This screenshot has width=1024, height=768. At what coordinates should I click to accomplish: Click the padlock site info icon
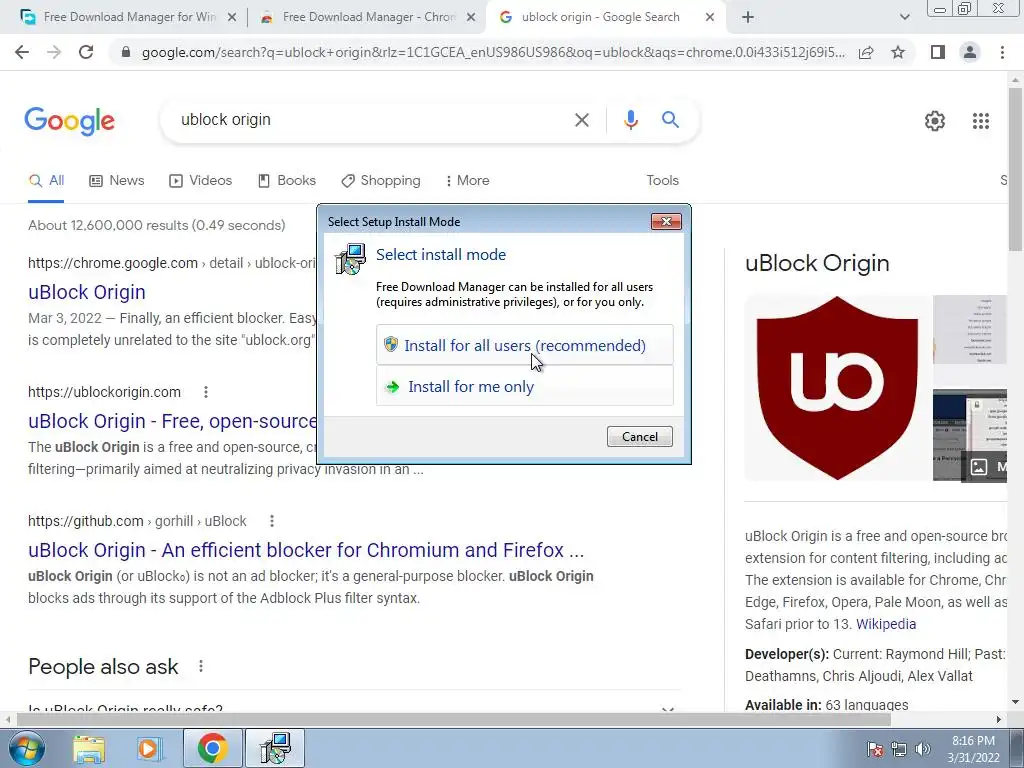(126, 52)
